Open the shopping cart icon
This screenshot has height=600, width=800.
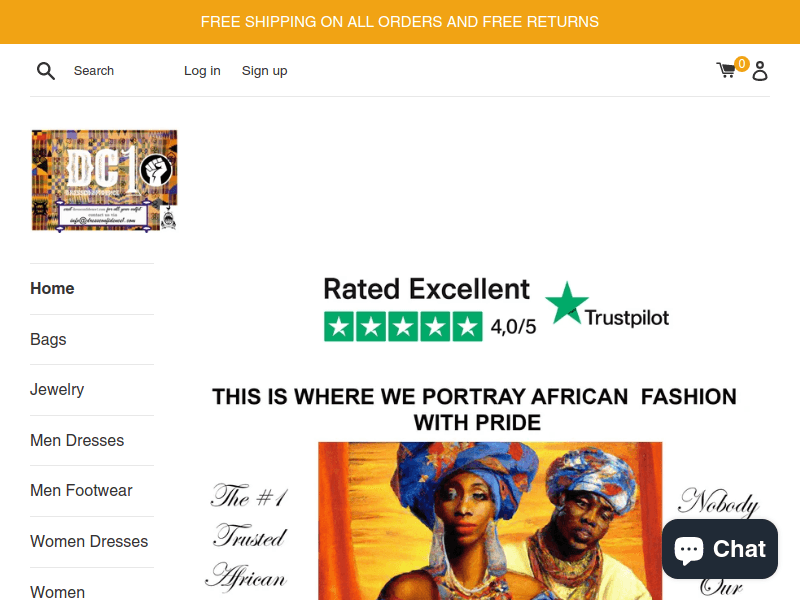[726, 70]
